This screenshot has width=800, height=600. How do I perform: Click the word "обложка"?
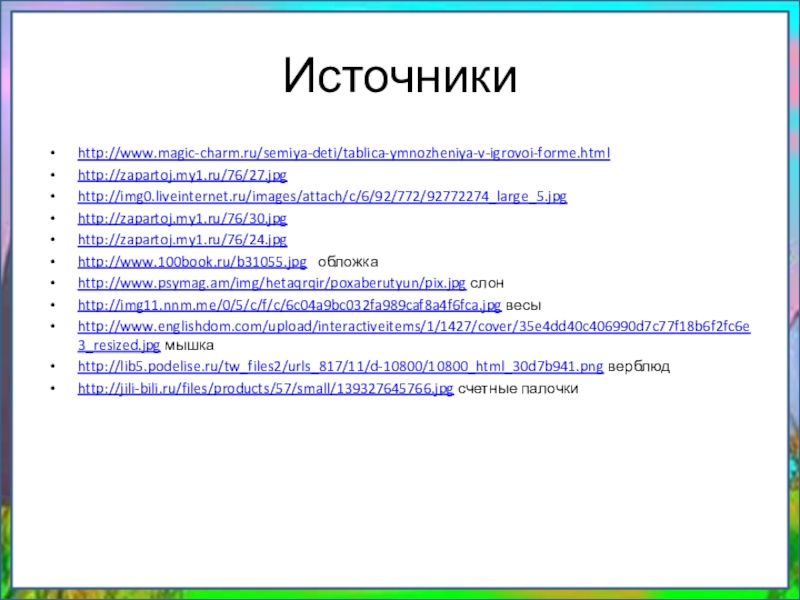pyautogui.click(x=348, y=262)
